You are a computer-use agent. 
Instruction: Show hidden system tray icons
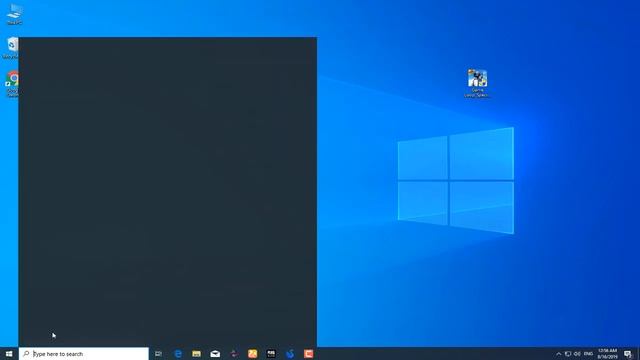click(x=558, y=354)
